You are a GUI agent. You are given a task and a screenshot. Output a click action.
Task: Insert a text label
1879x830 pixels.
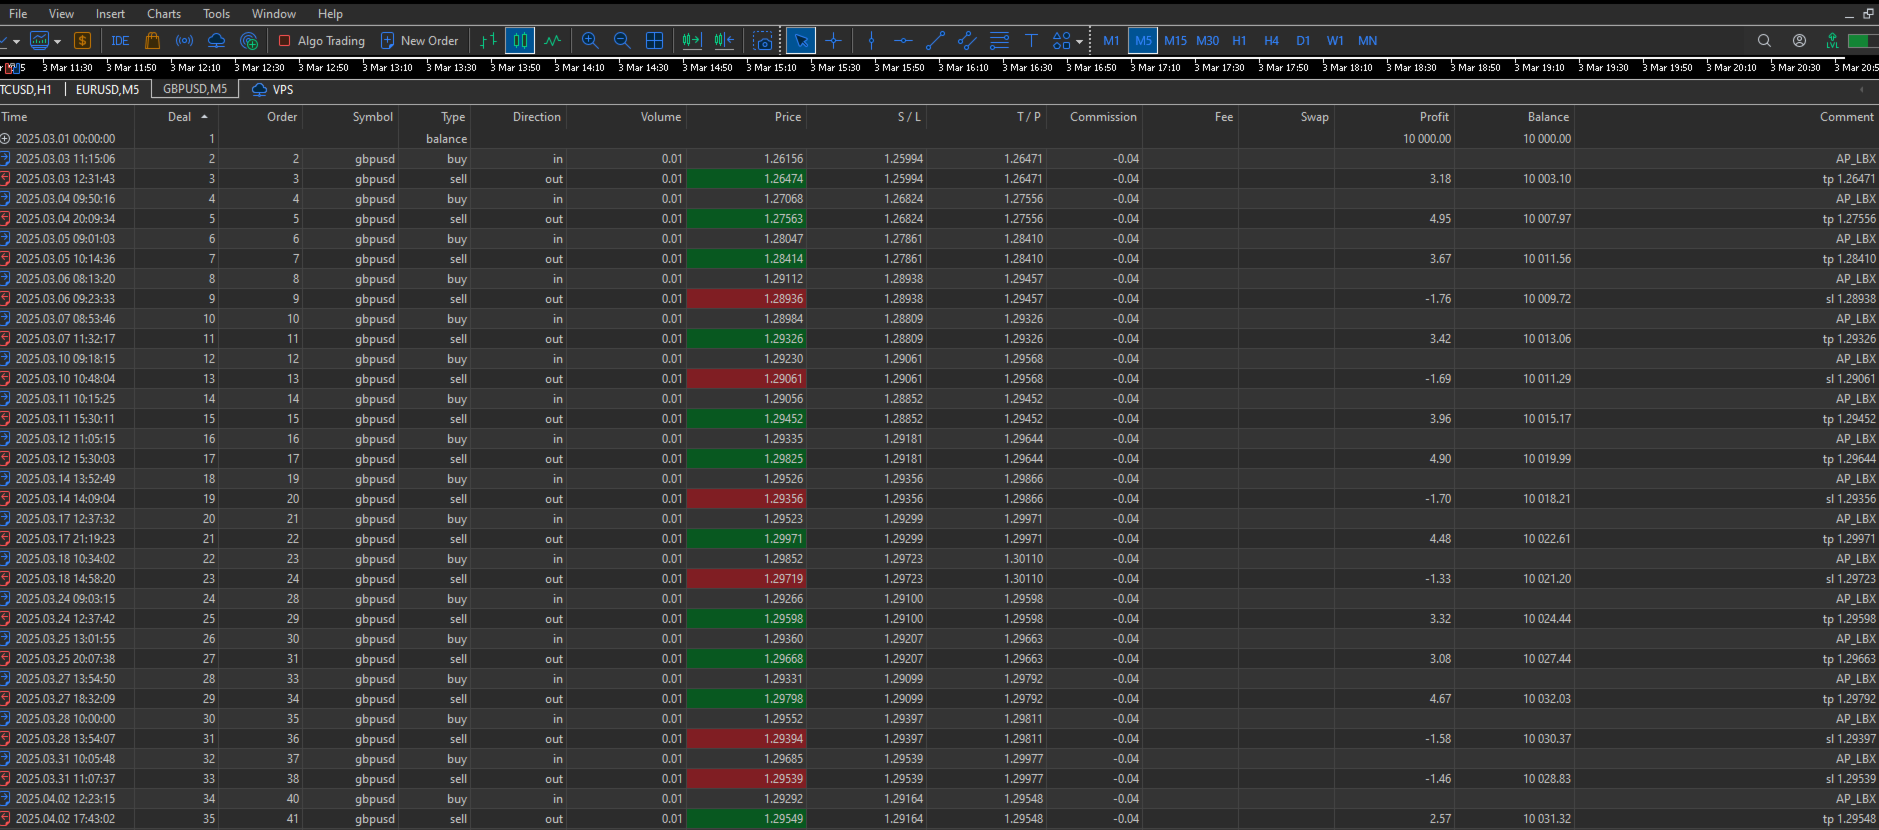tap(1031, 41)
